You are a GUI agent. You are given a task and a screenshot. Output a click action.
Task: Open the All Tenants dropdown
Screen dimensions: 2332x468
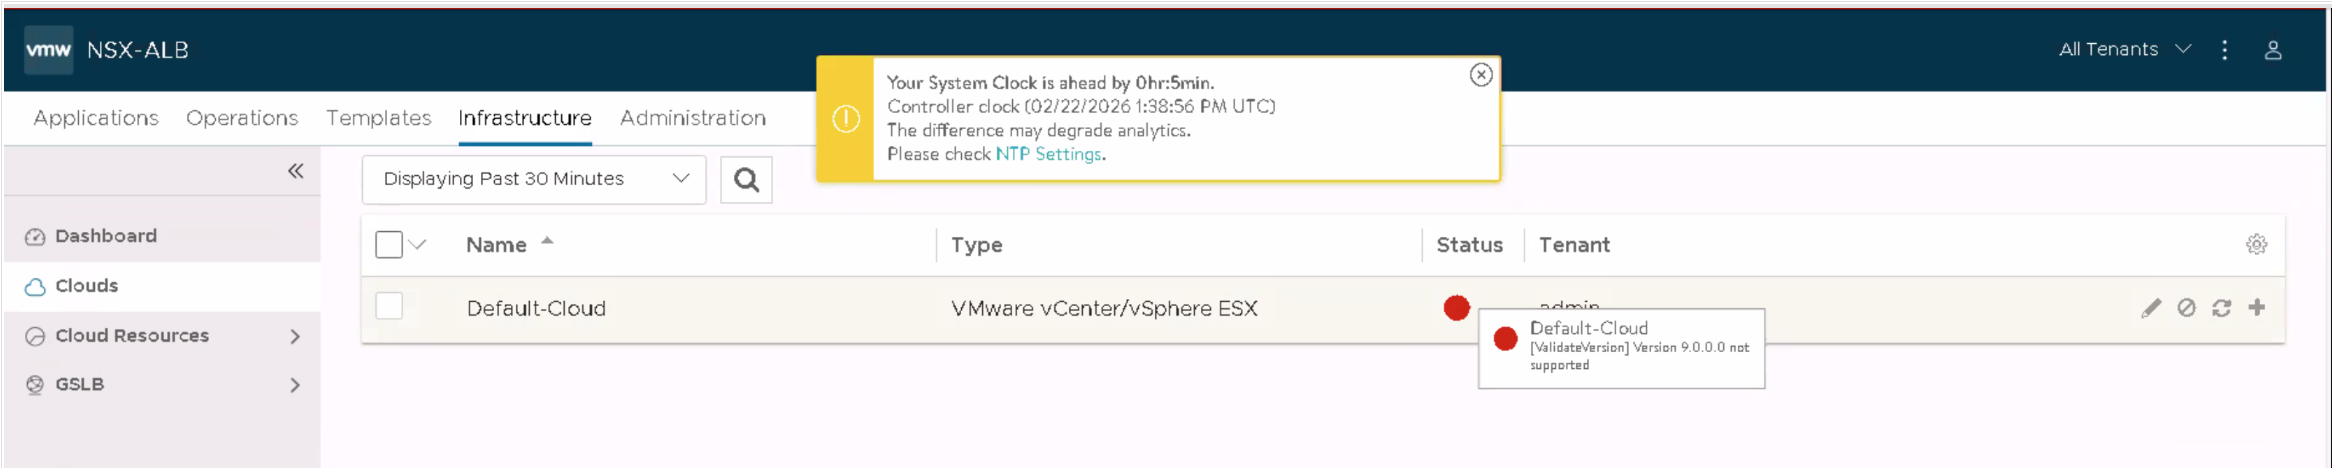tap(2124, 49)
